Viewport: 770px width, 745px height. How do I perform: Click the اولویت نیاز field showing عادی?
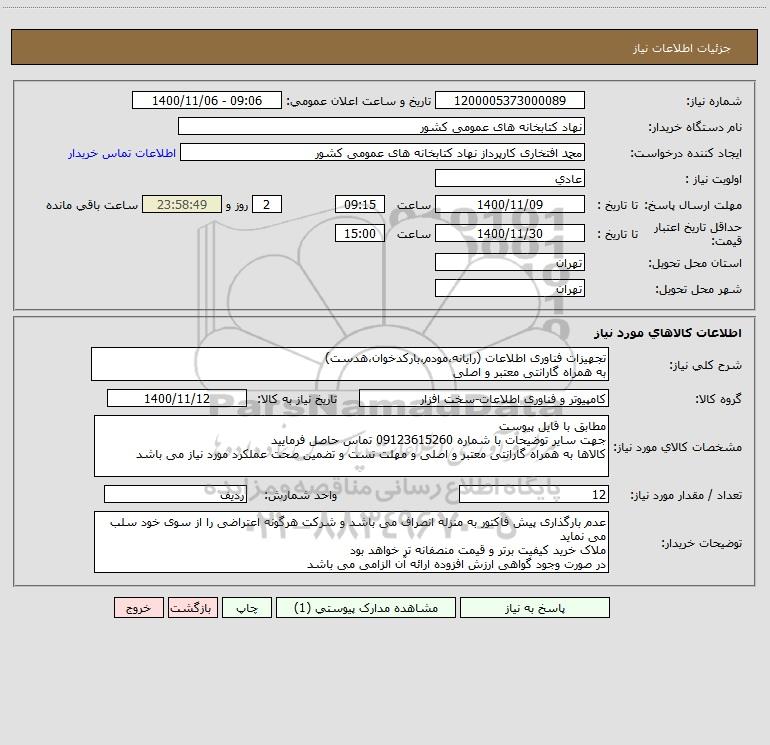[x=510, y=178]
